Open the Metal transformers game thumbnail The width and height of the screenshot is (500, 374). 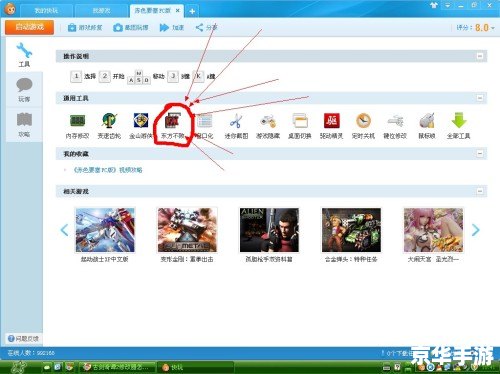pyautogui.click(x=187, y=230)
